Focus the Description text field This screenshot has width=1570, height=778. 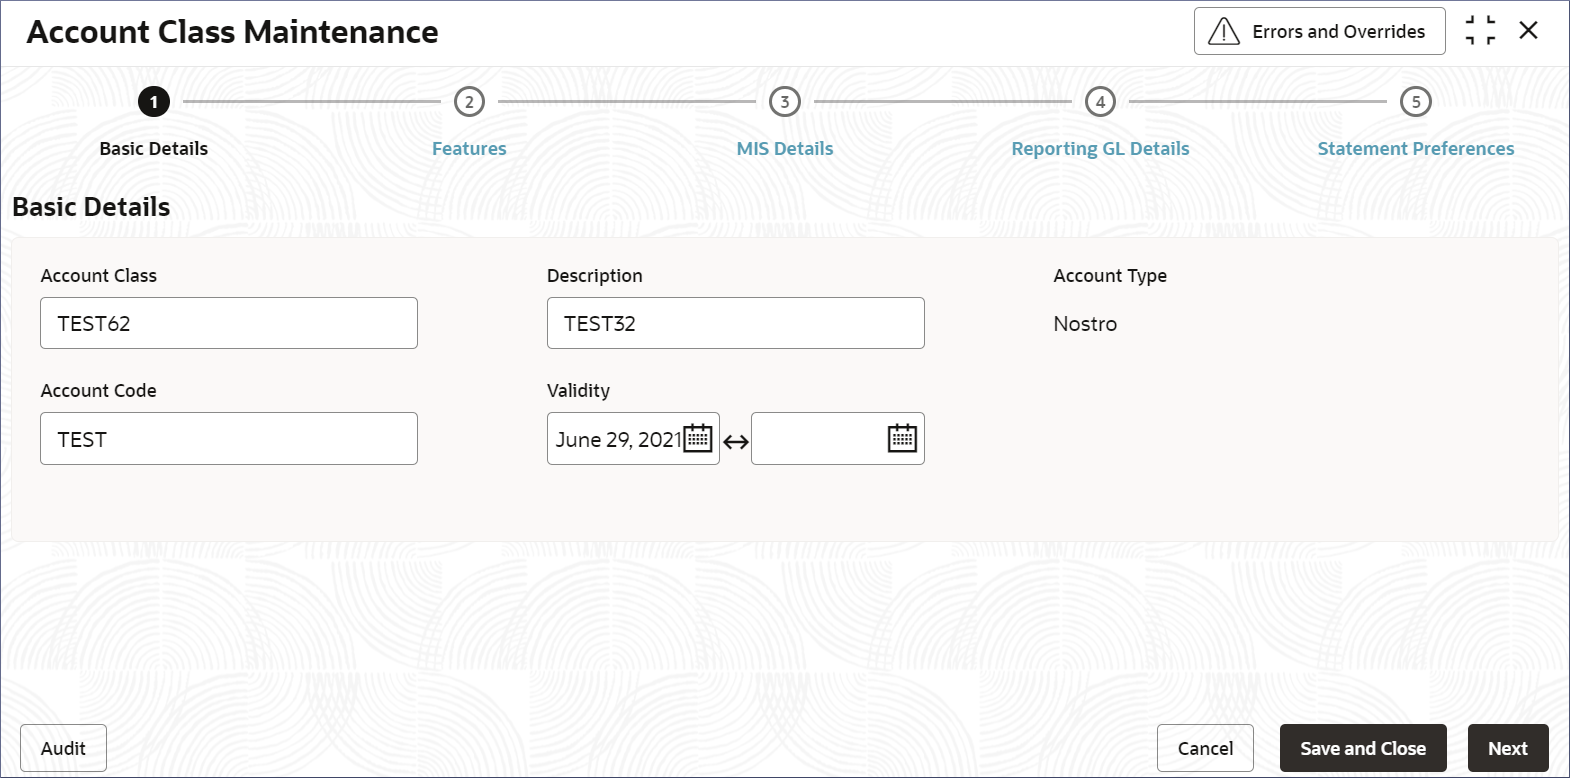pos(736,323)
